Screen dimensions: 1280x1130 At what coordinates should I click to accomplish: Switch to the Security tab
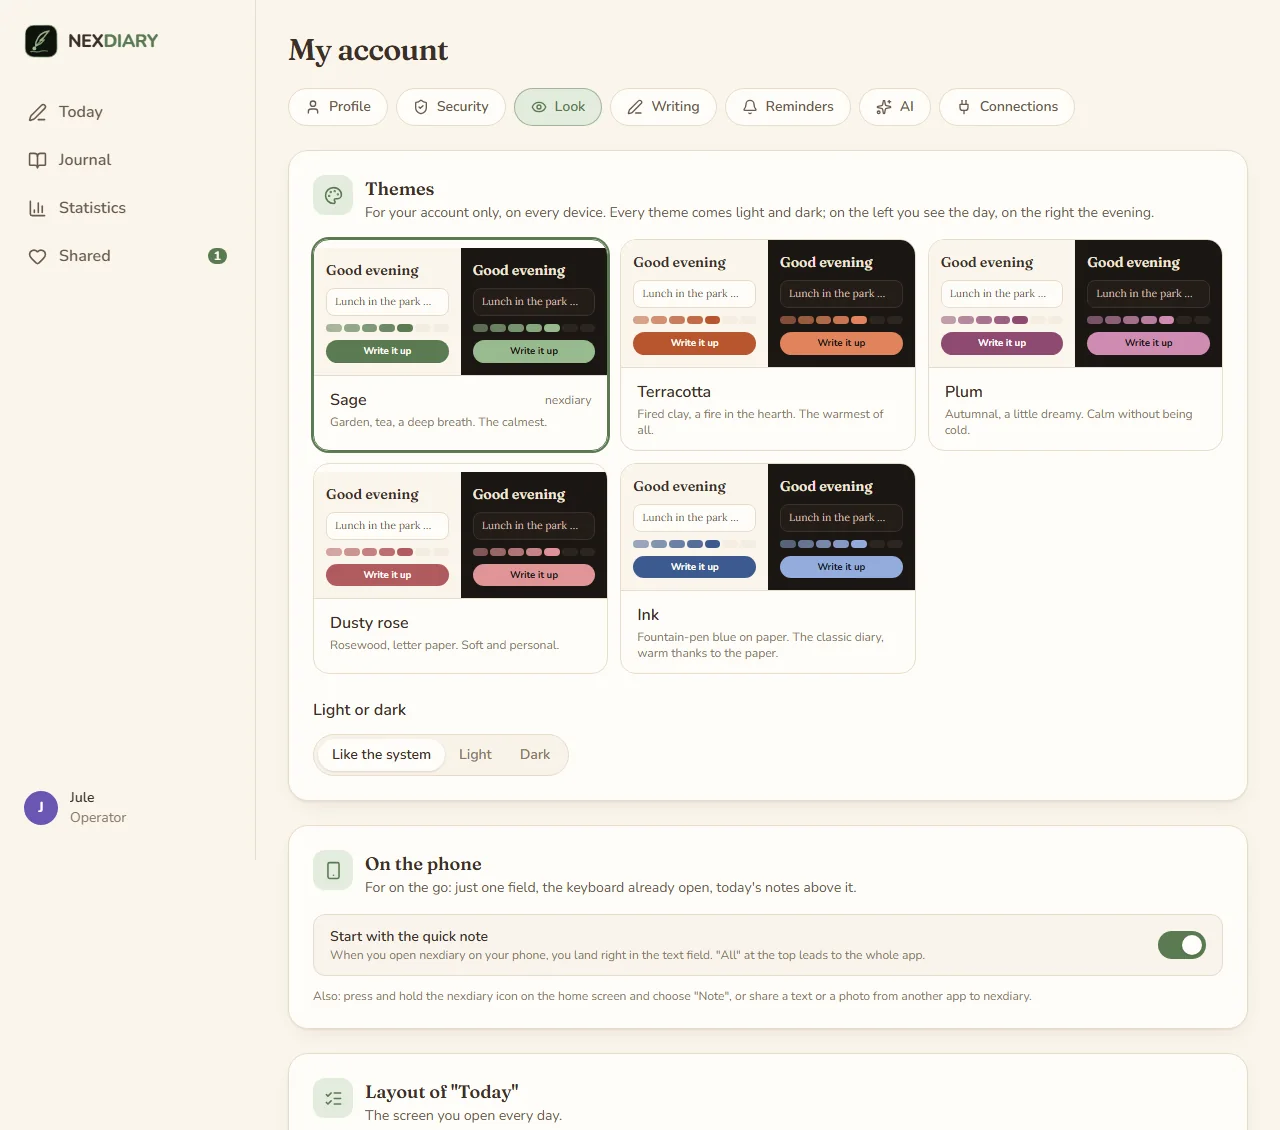(451, 107)
